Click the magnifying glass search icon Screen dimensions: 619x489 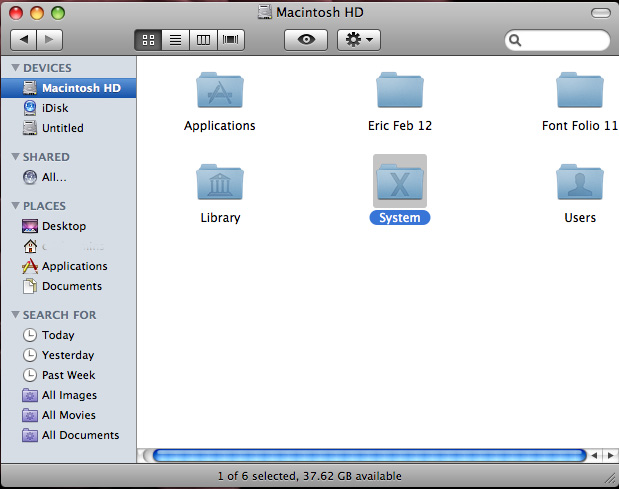coord(515,40)
